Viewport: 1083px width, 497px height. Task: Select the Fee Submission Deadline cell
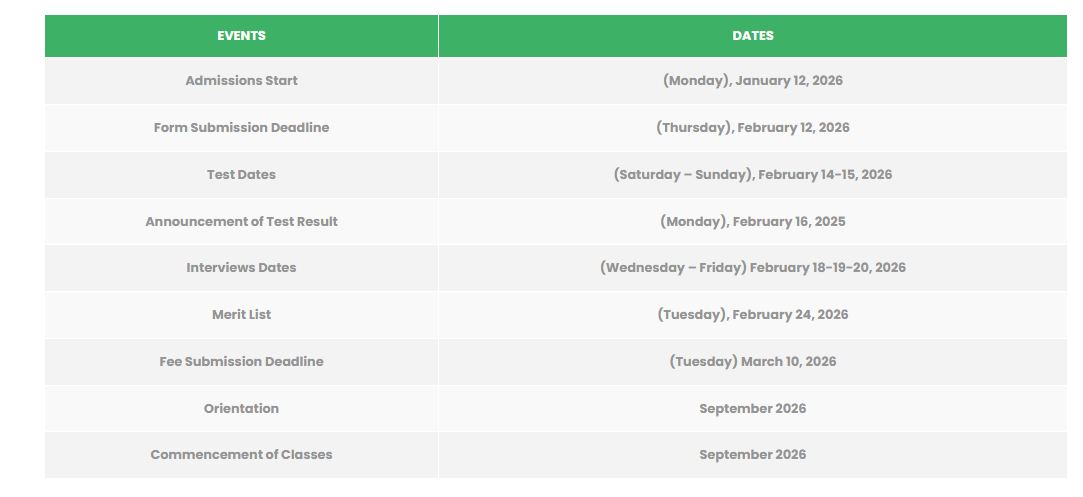241,362
